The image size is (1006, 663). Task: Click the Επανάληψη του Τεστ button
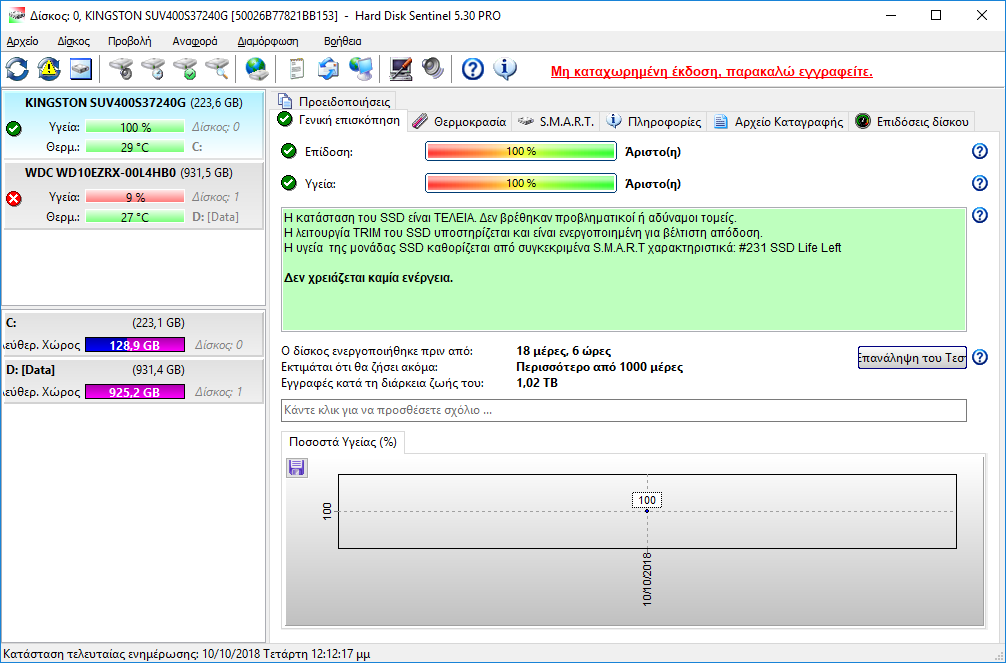coord(912,358)
